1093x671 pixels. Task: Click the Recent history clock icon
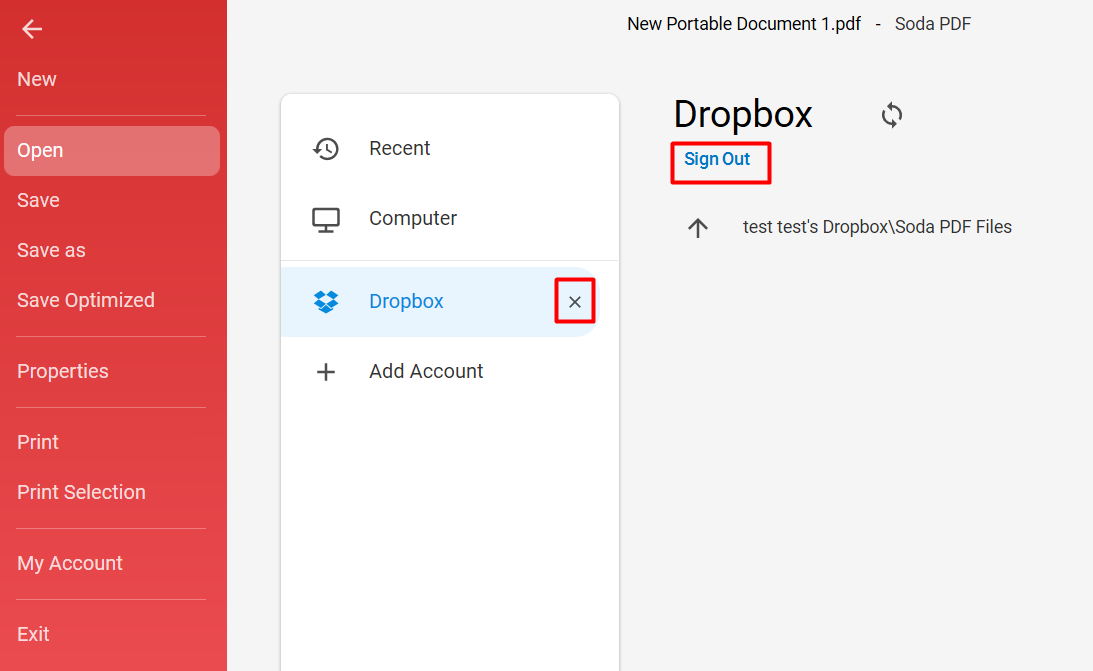tap(326, 148)
